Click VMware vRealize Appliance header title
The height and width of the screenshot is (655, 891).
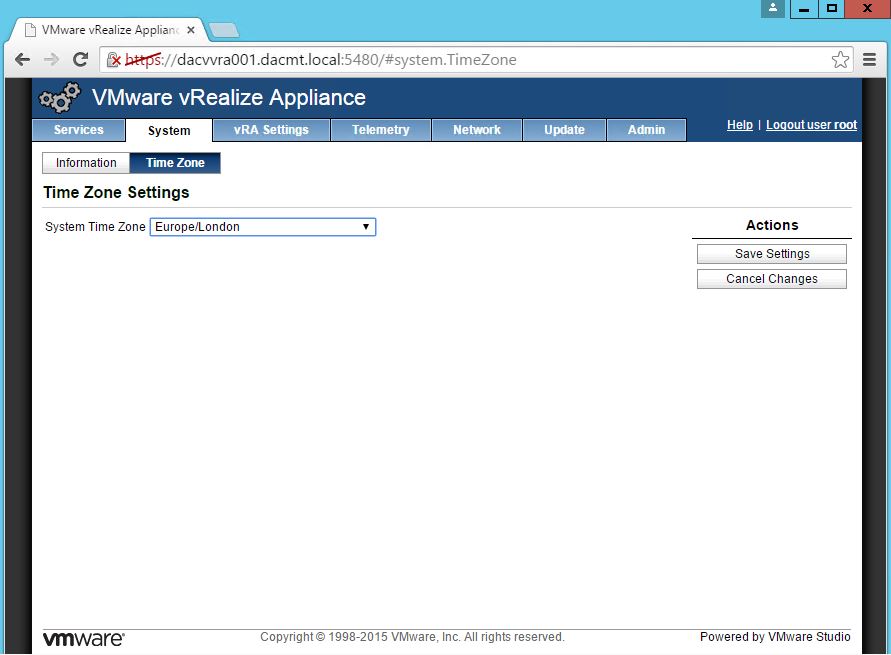pyautogui.click(x=228, y=97)
